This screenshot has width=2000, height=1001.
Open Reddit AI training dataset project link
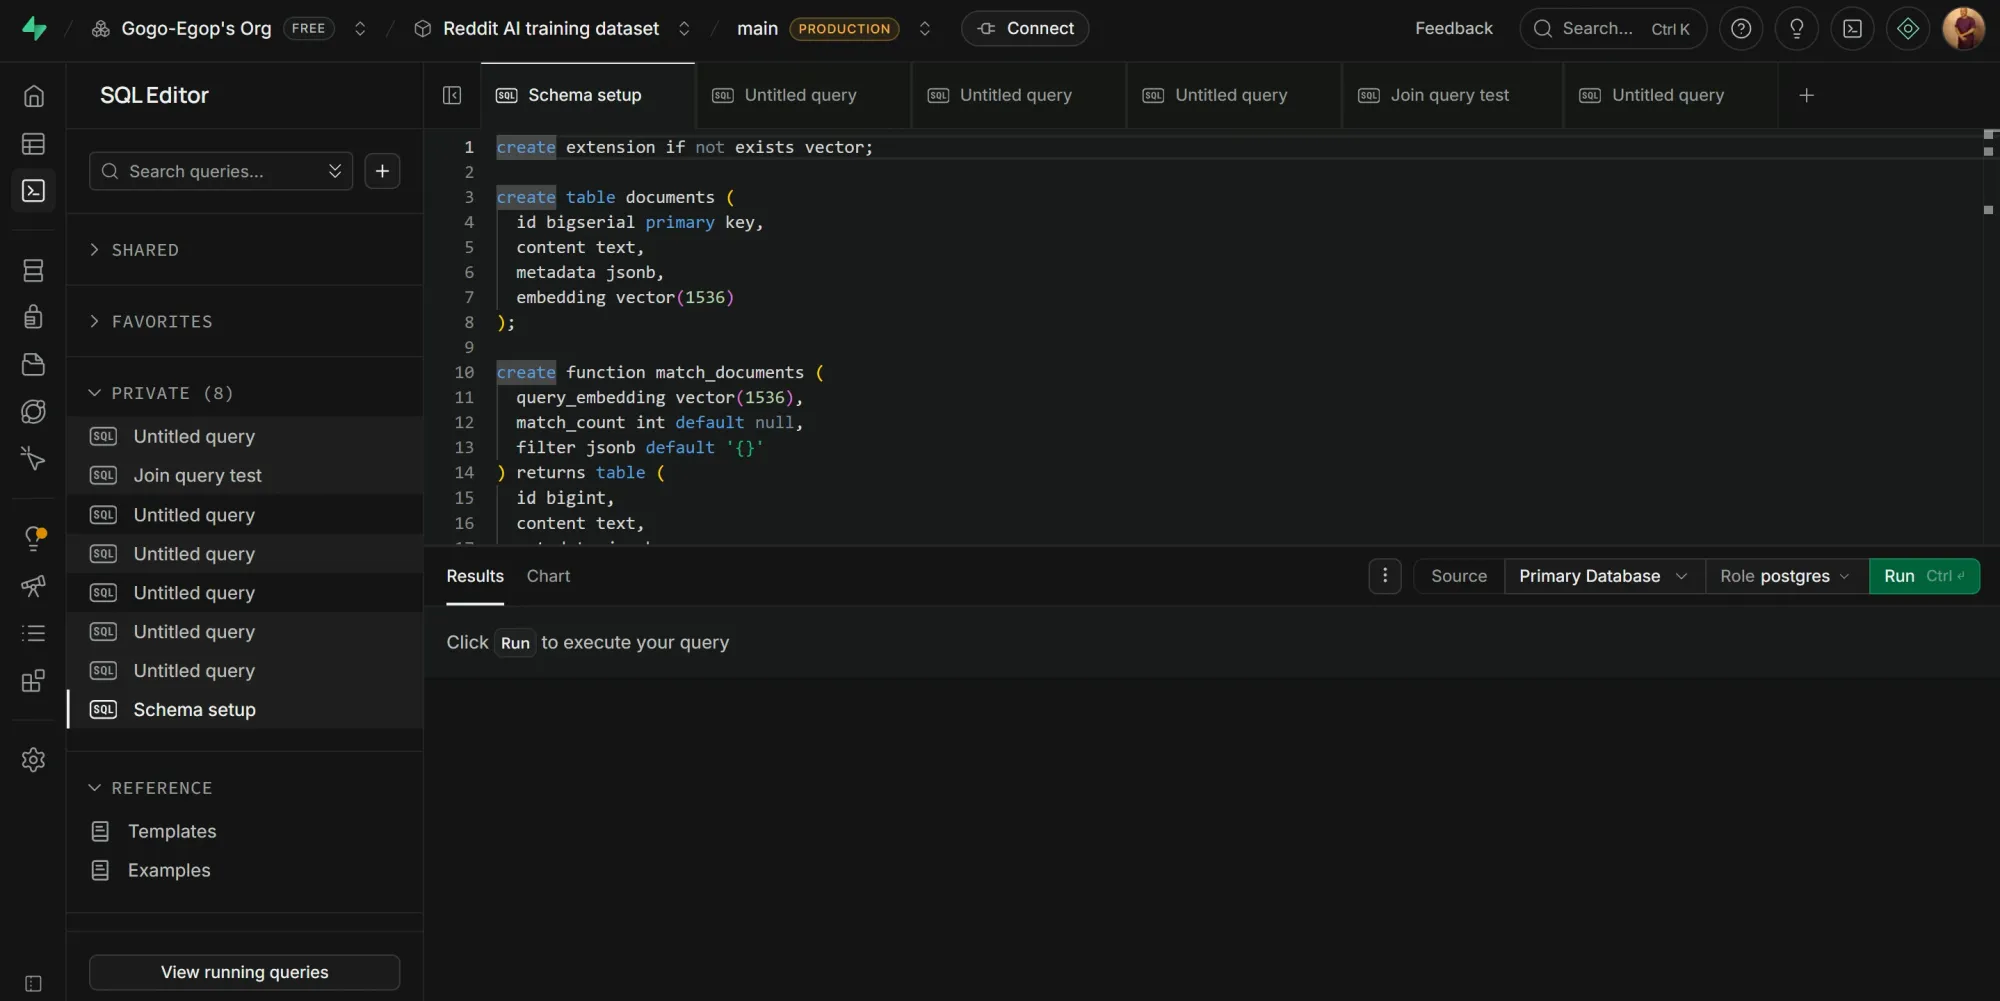551,28
